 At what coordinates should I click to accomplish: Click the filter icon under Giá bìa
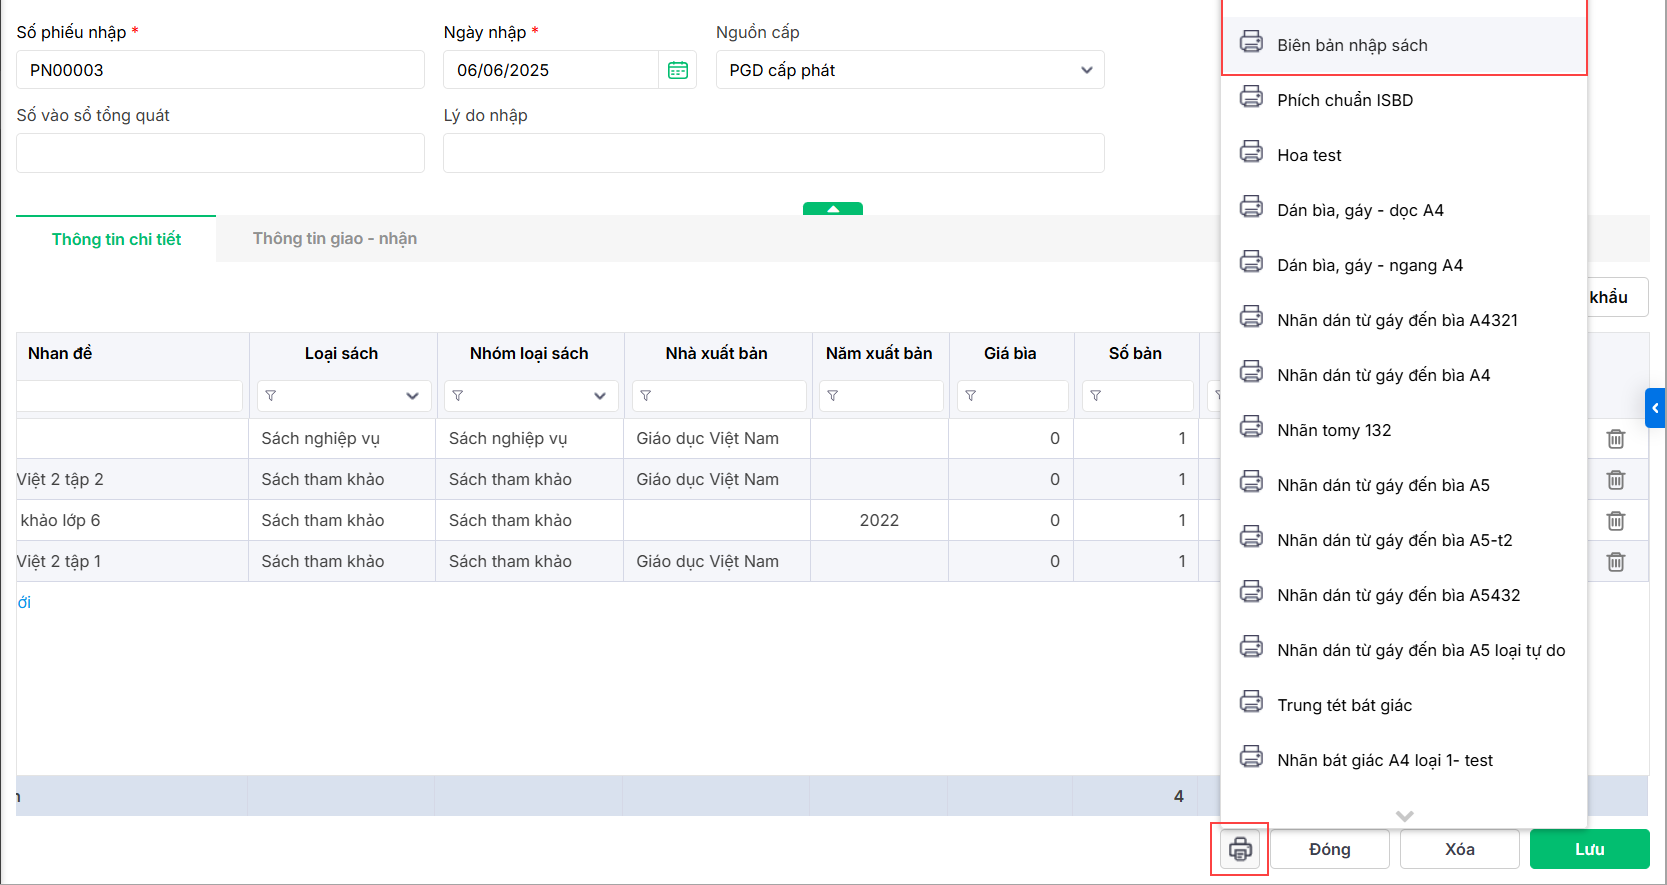[x=971, y=396]
